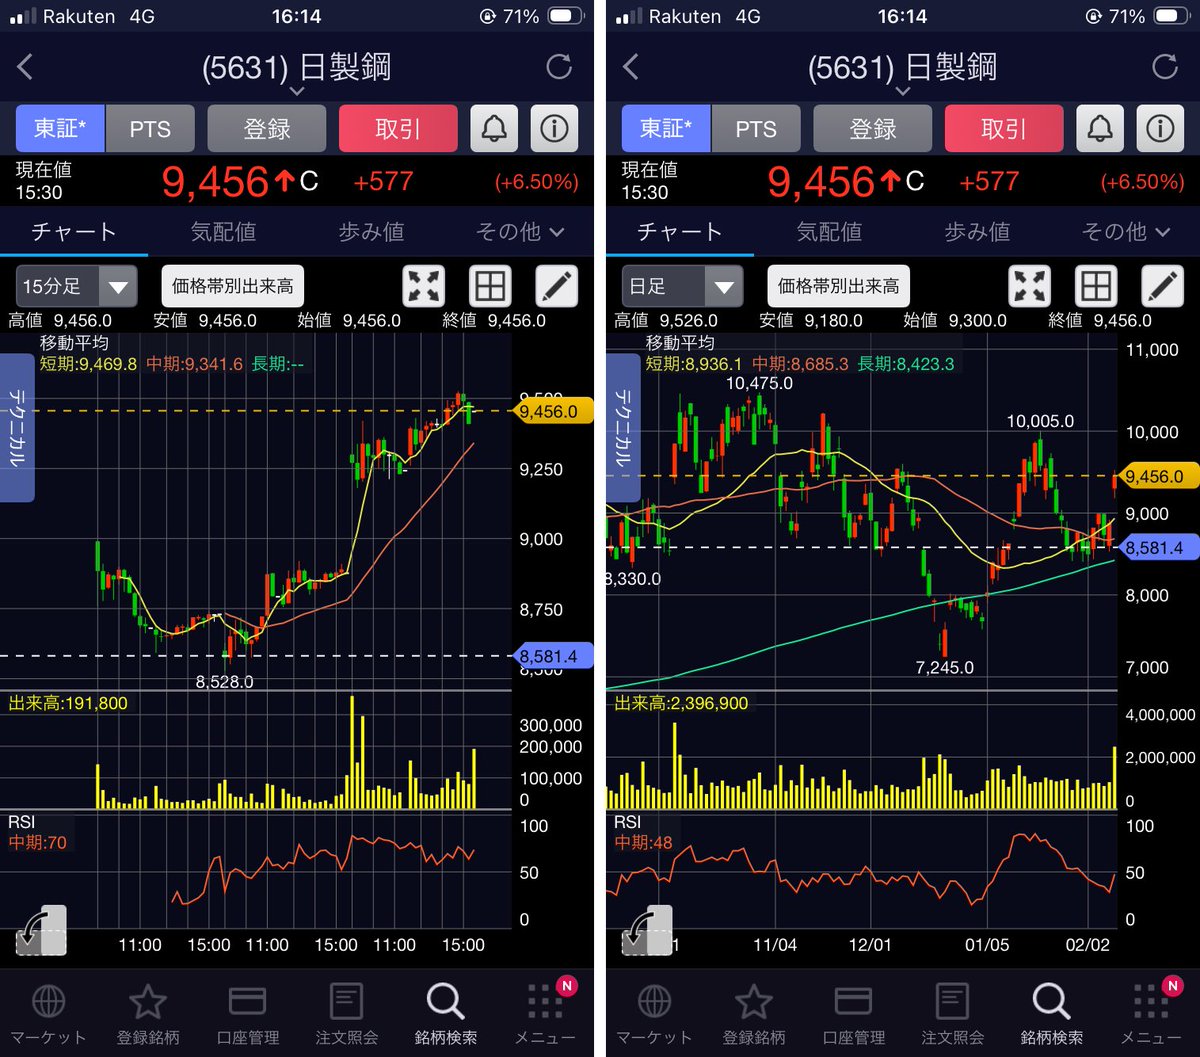Open 登録銘柄 in left bottom bar
The height and width of the screenshot is (1057, 1200).
click(148, 1014)
